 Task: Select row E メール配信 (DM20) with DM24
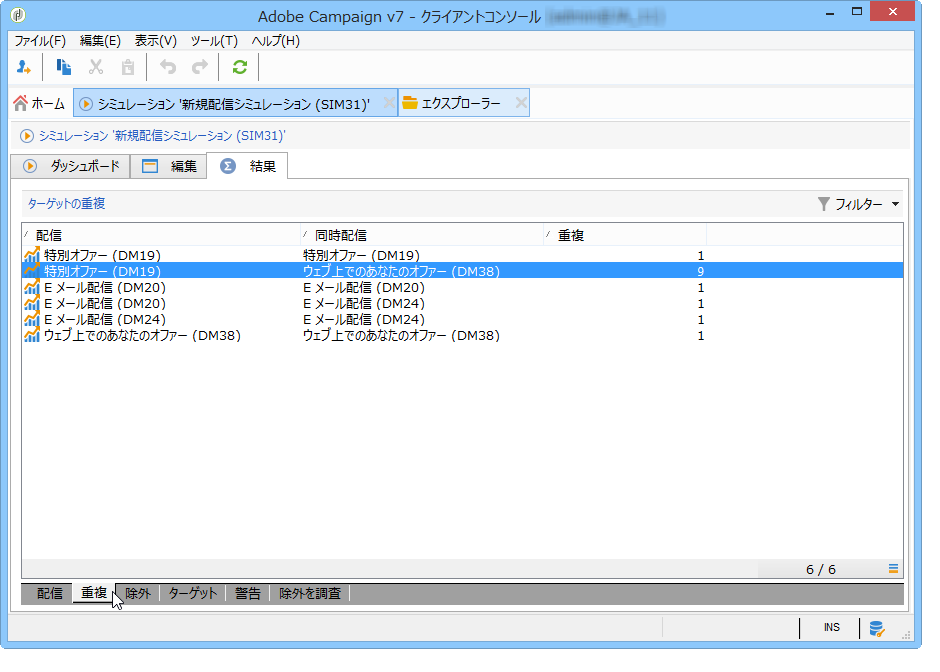tap(462, 303)
